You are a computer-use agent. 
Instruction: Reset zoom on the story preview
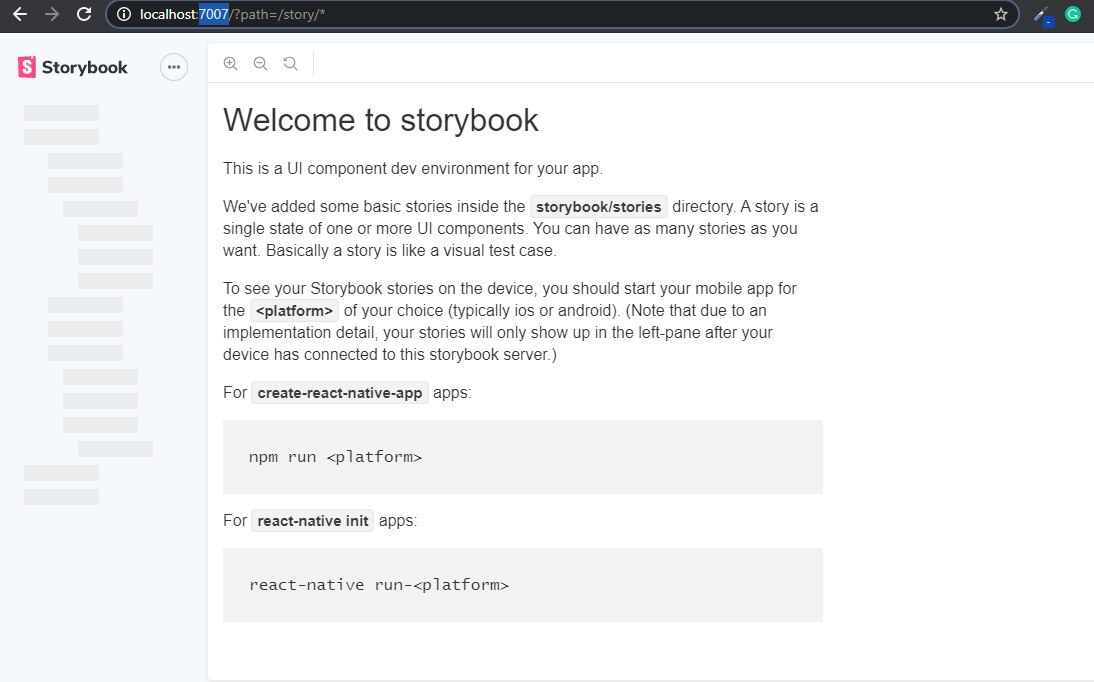coord(290,64)
